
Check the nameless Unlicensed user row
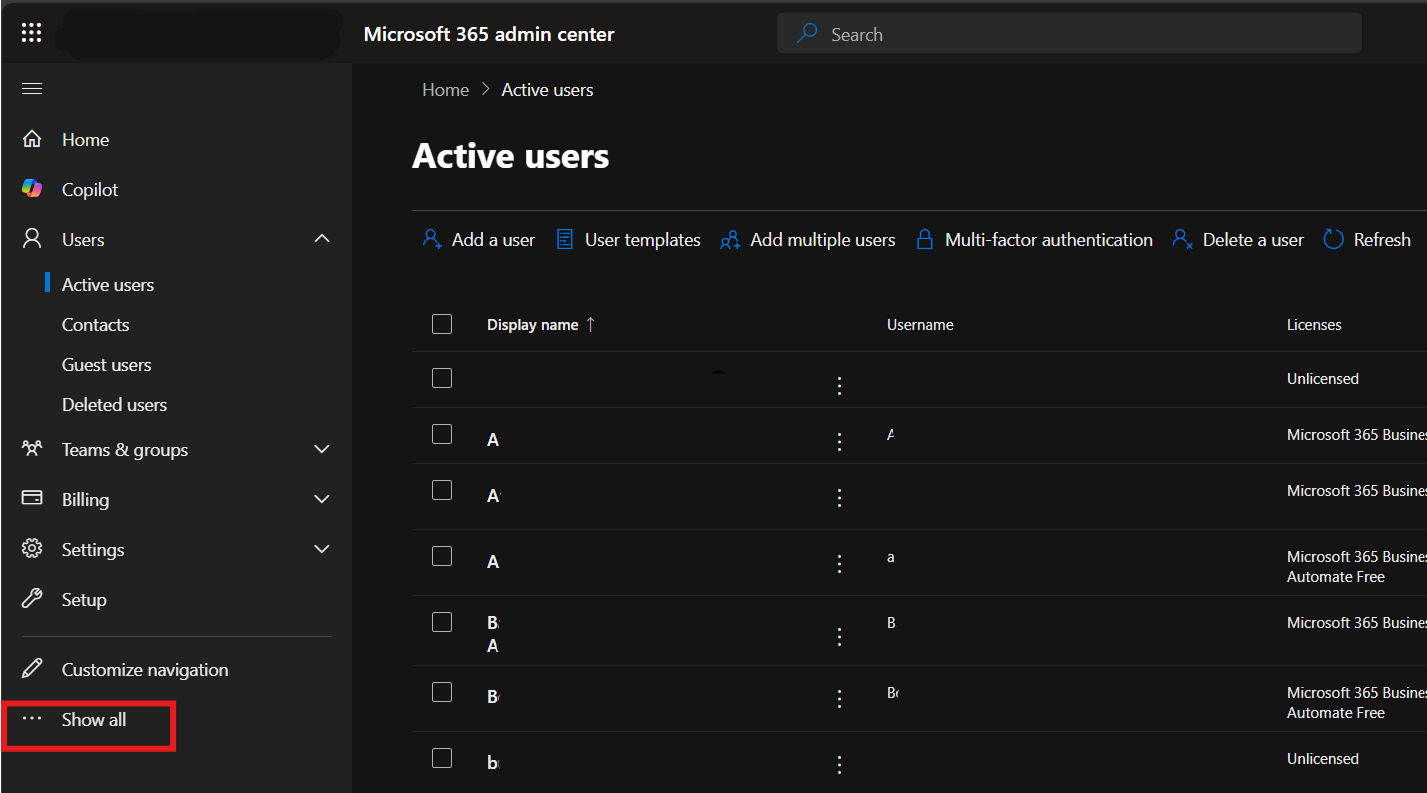click(x=442, y=378)
